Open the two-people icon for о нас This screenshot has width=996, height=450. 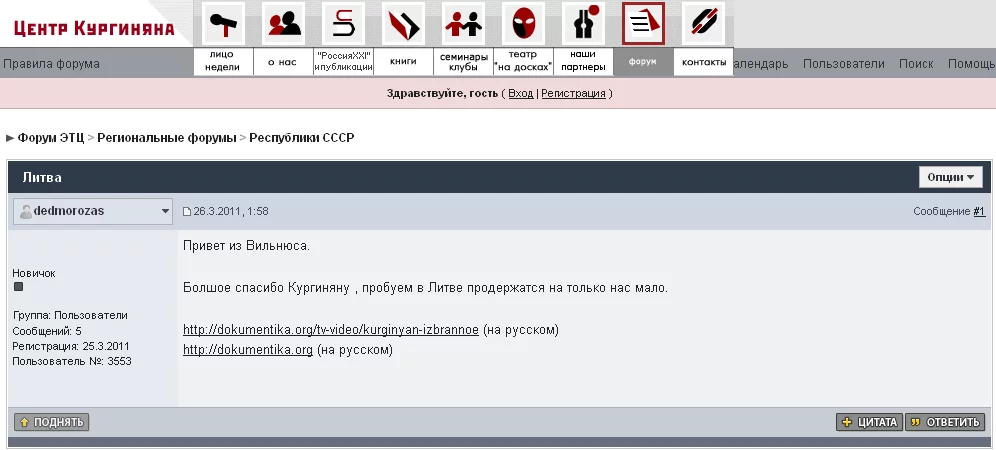pos(283,24)
